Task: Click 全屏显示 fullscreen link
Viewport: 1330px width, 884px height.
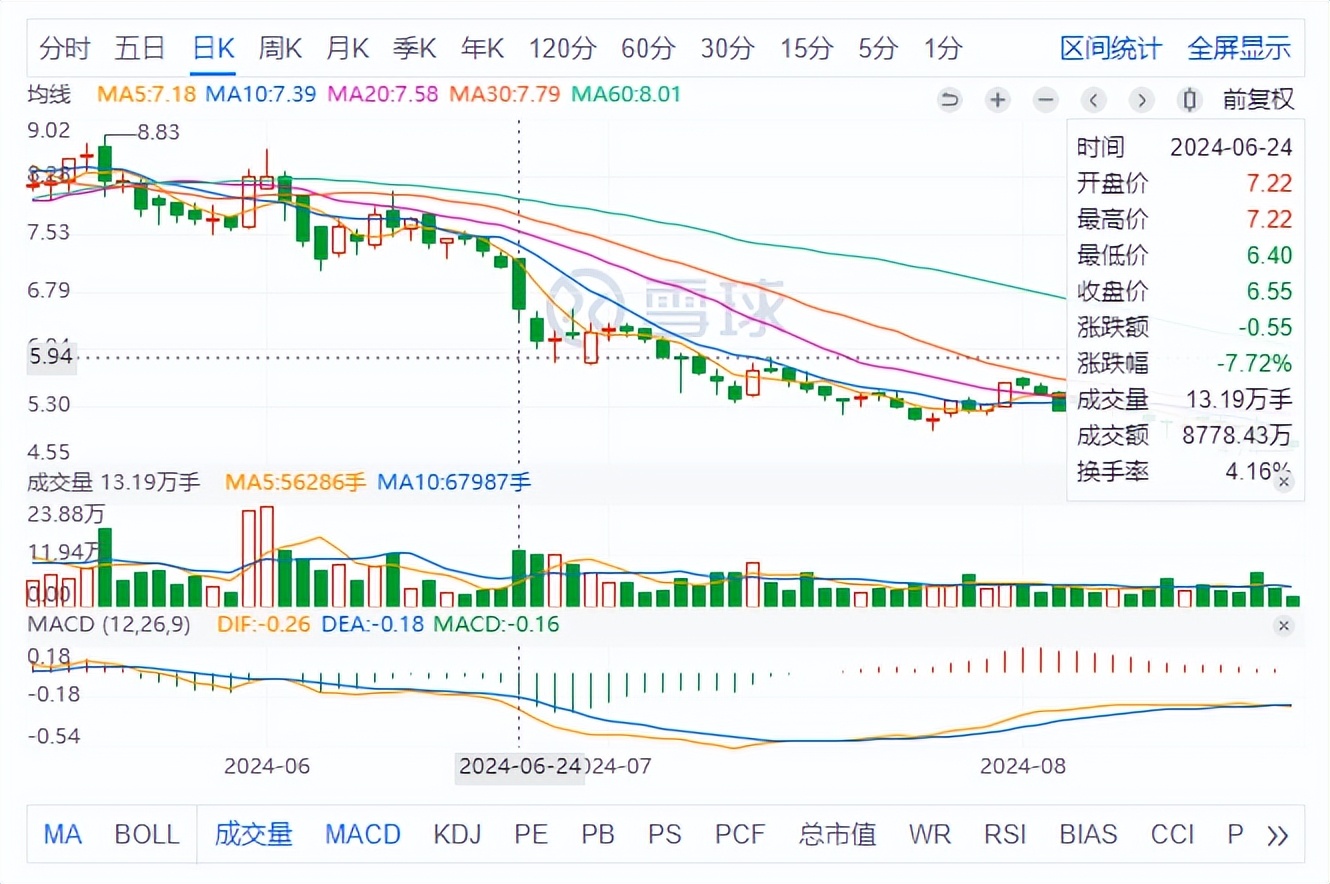Action: 1239,48
